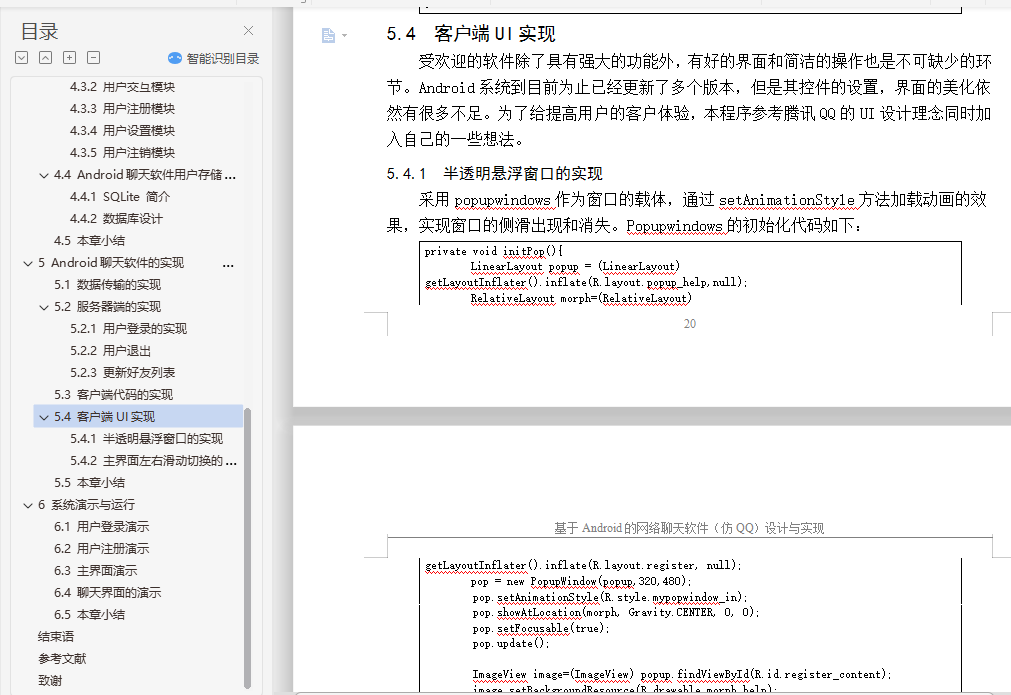Go to 6.3 主界面演示
The image size is (1011, 695).
click(x=95, y=571)
